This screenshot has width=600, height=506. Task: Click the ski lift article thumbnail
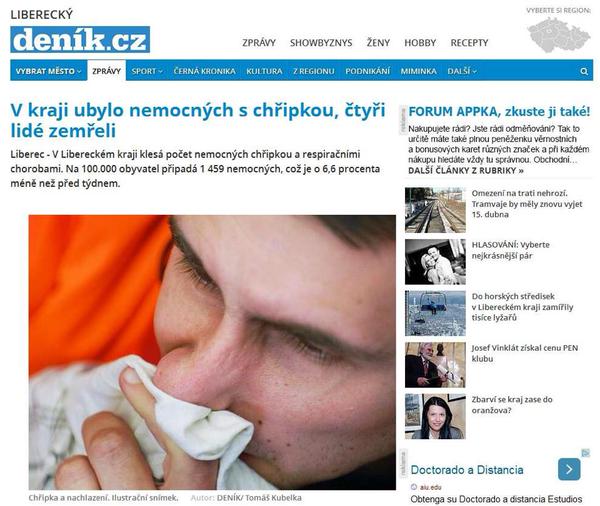435,313
